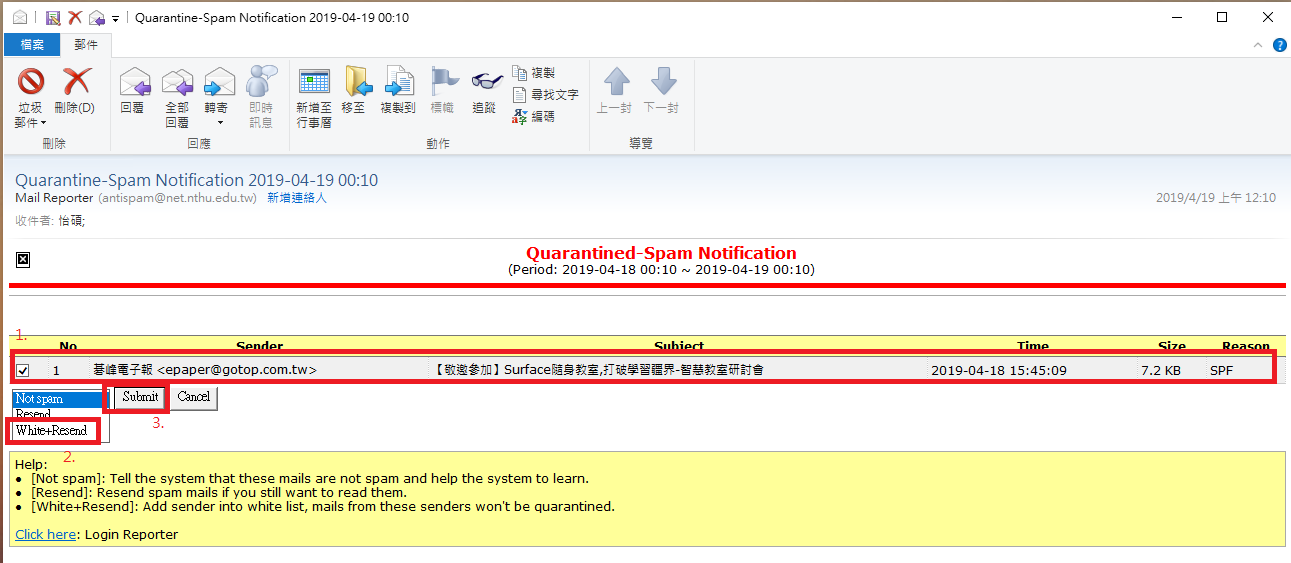1291x563 pixels.
Task: Click the 新增至行事曆 calendar icon
Action: [x=314, y=82]
